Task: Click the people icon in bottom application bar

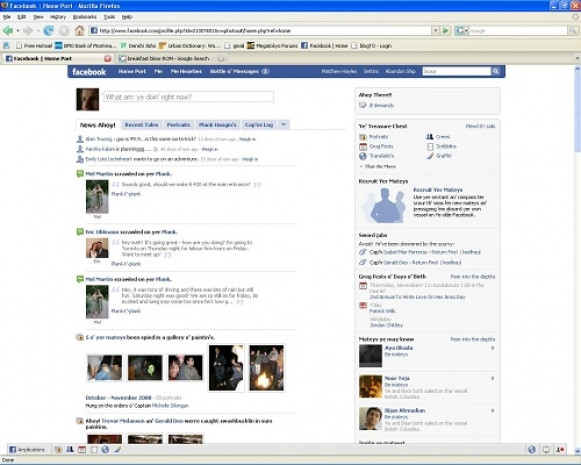Action: (x=69, y=449)
